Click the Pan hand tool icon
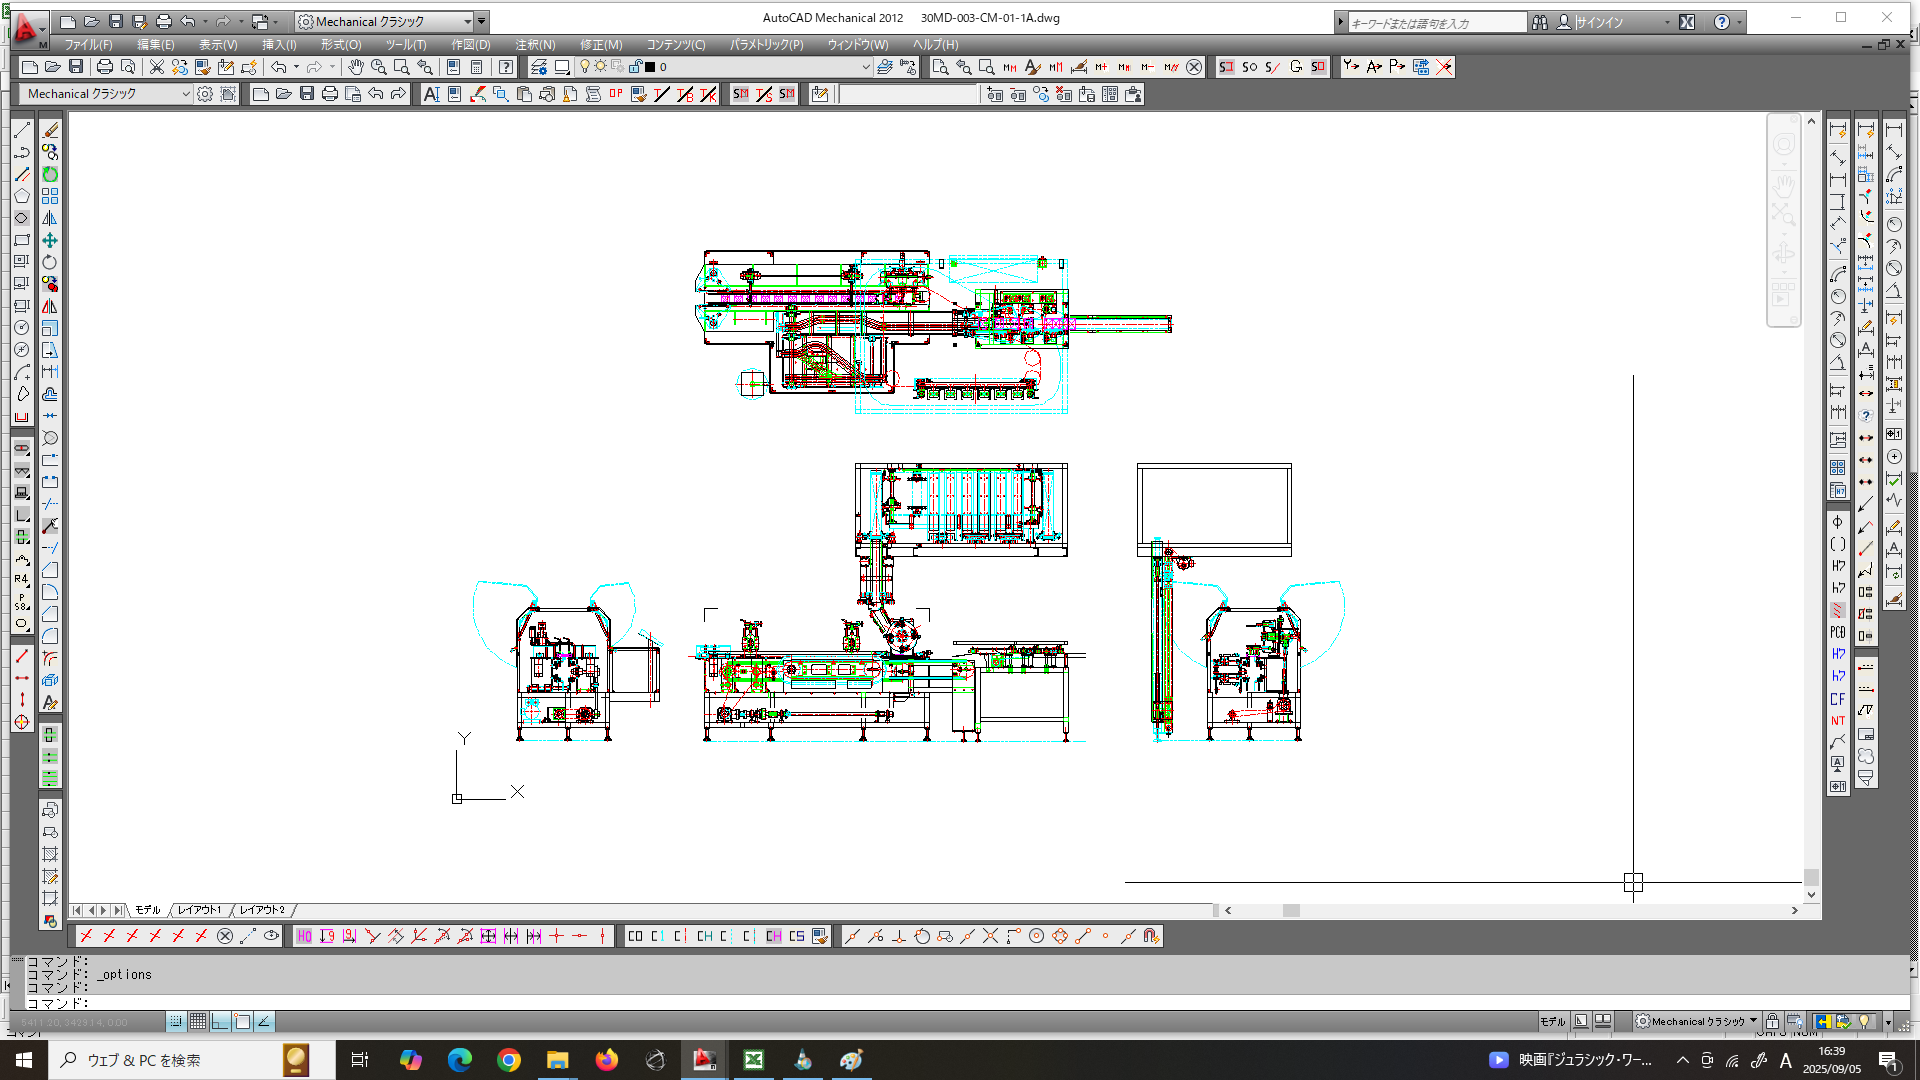Viewport: 1920px width, 1080px height. [356, 67]
